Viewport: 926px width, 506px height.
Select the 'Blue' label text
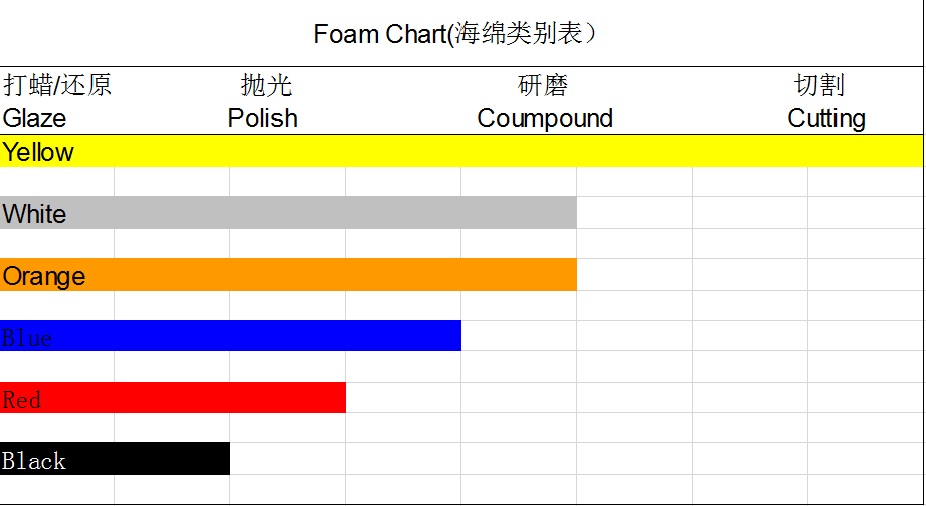click(27, 338)
